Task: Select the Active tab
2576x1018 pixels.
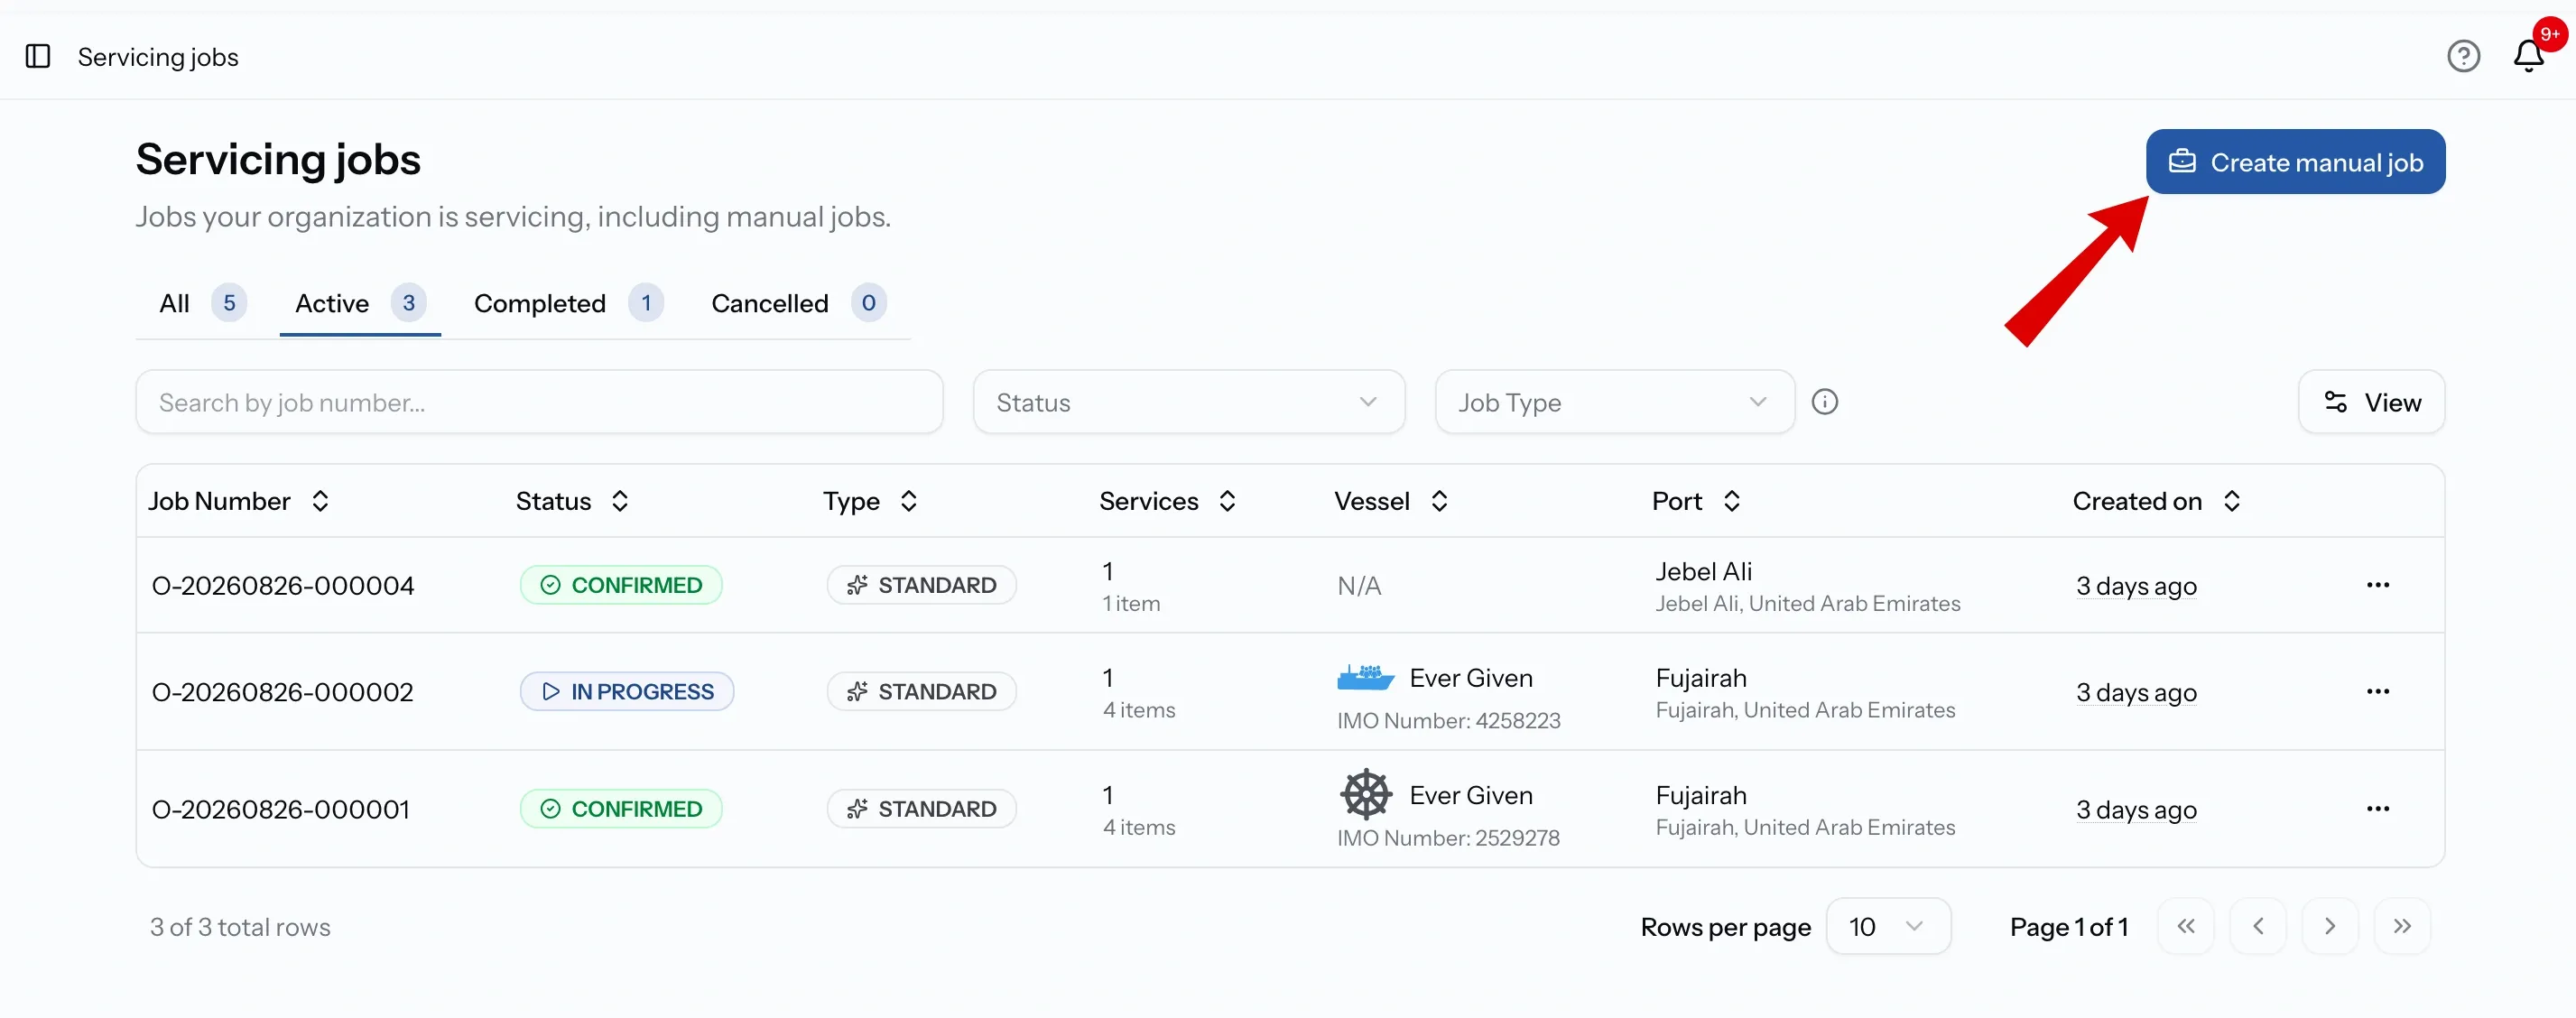Action: pyautogui.click(x=360, y=303)
